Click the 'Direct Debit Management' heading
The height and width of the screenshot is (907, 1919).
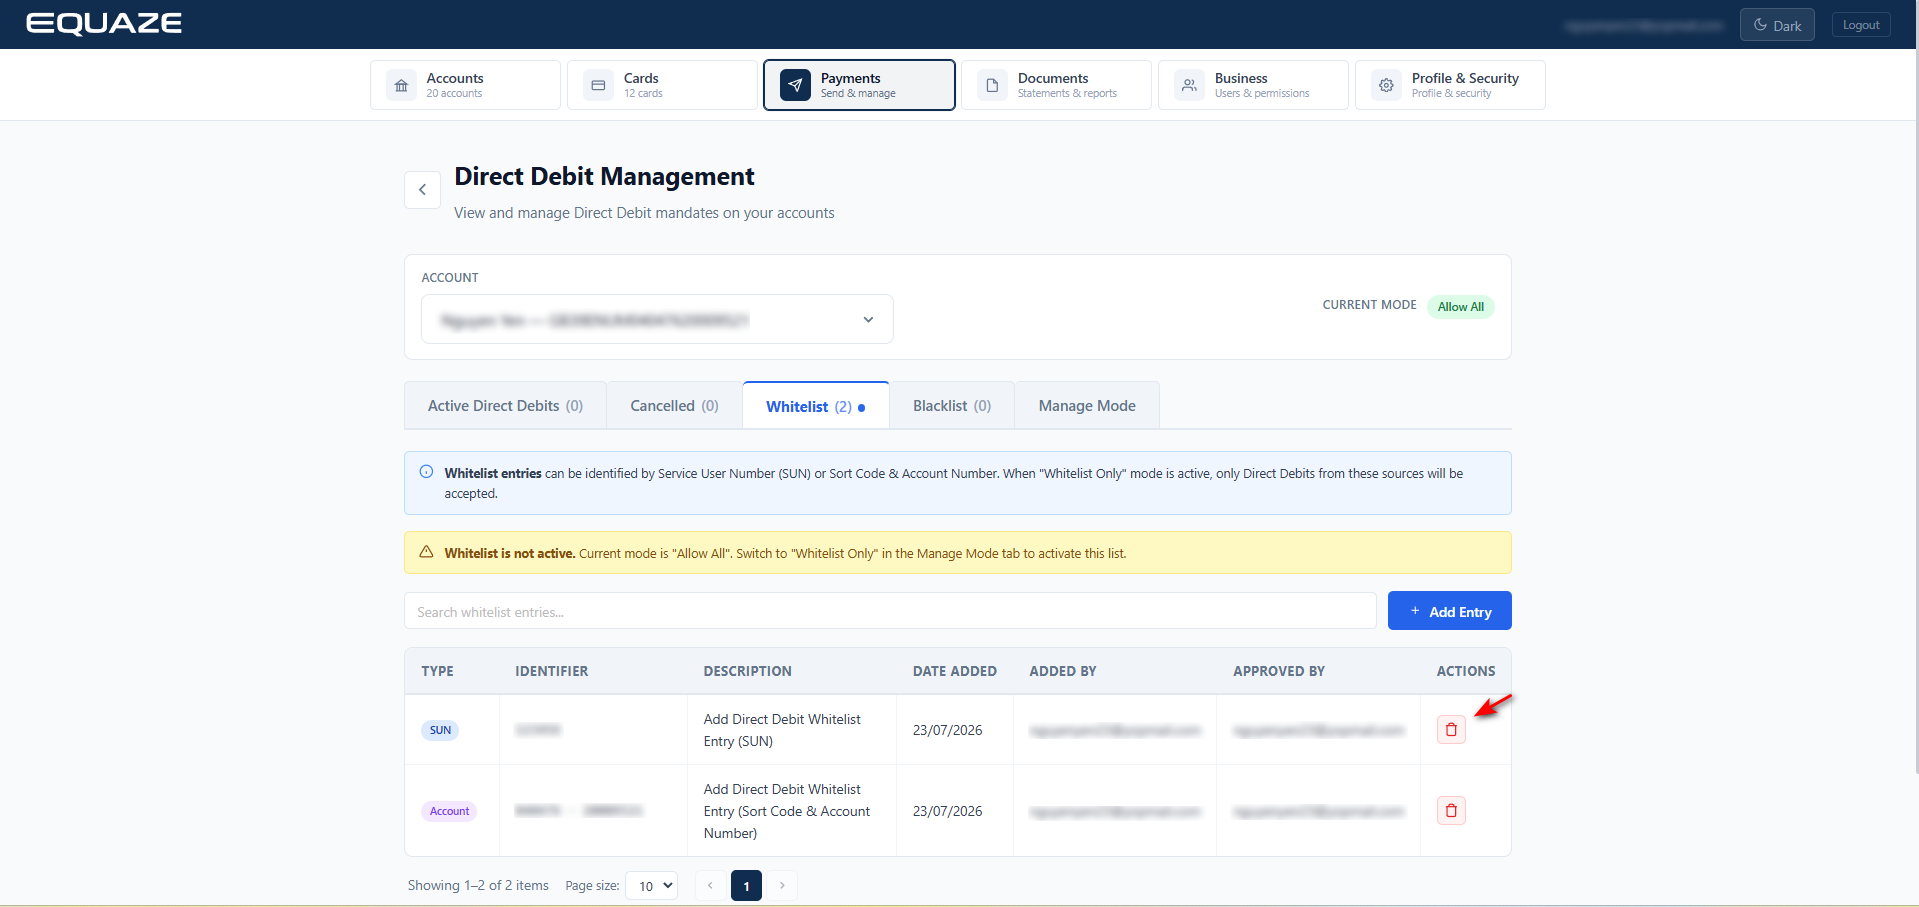(x=604, y=177)
